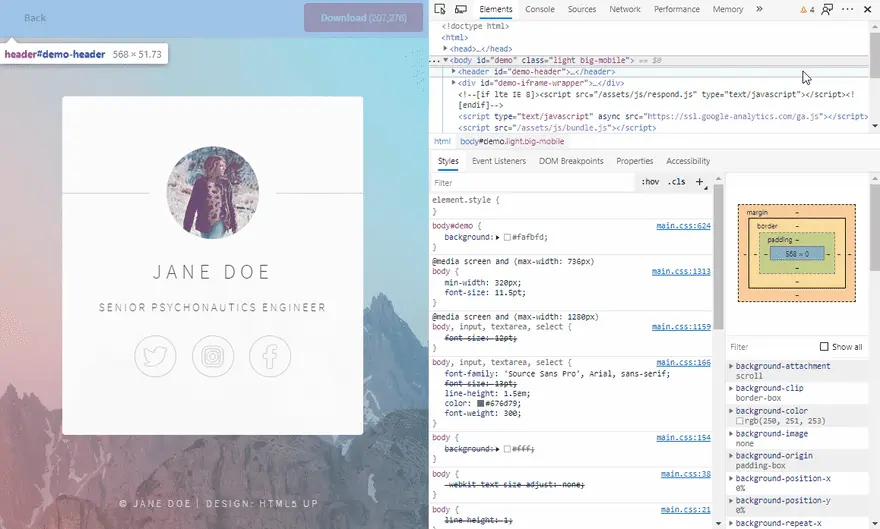This screenshot has height=529, width=880.
Task: Enable the Show all checkbox
Action: click(824, 347)
